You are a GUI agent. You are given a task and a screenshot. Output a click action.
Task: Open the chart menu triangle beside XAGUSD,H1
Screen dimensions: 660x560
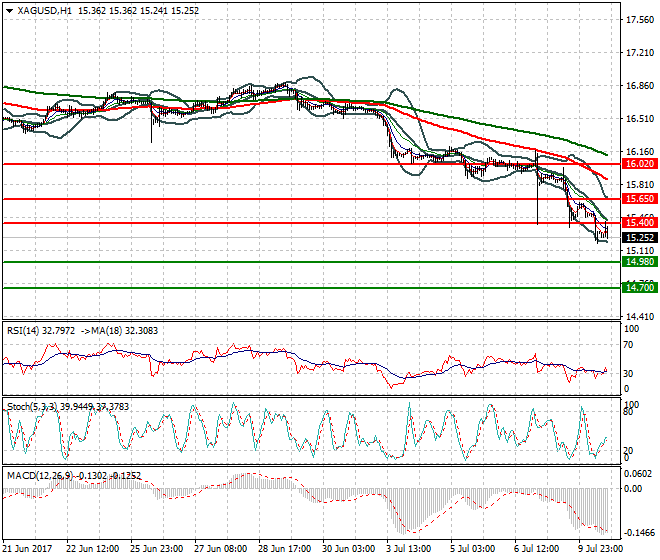pos(10,11)
